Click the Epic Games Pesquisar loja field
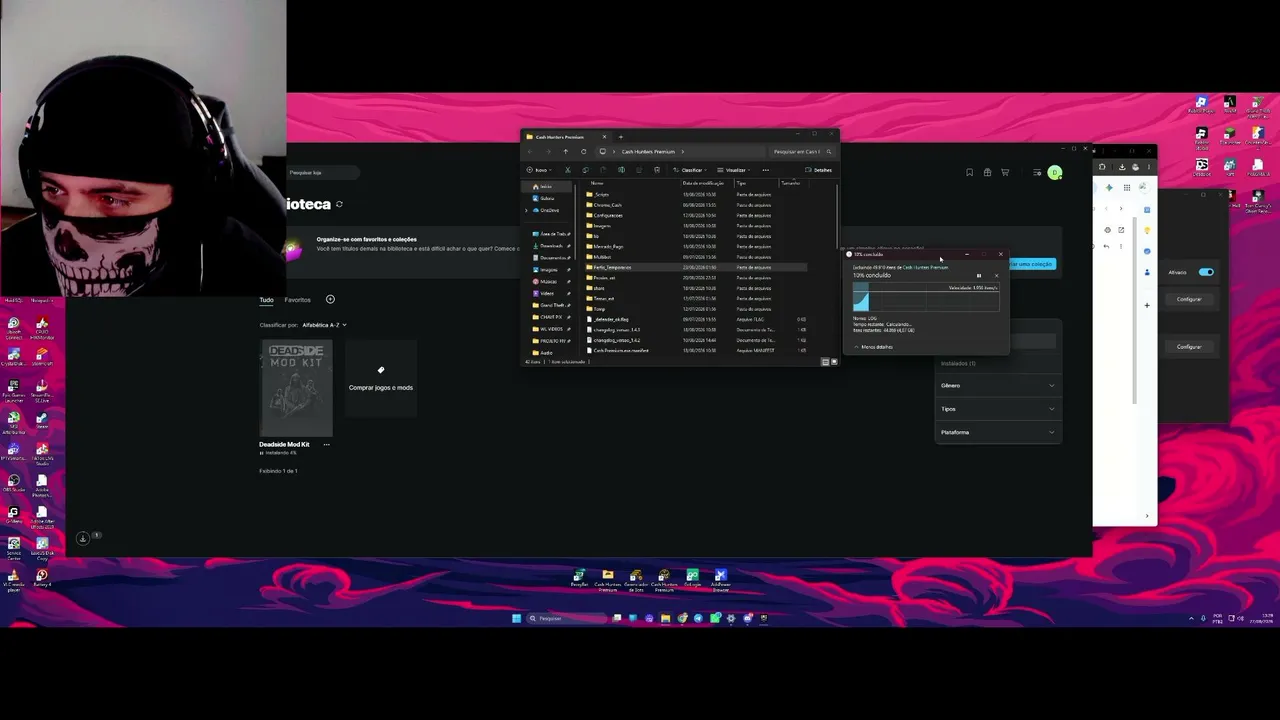Screen dimensions: 1280x720 [321, 173]
